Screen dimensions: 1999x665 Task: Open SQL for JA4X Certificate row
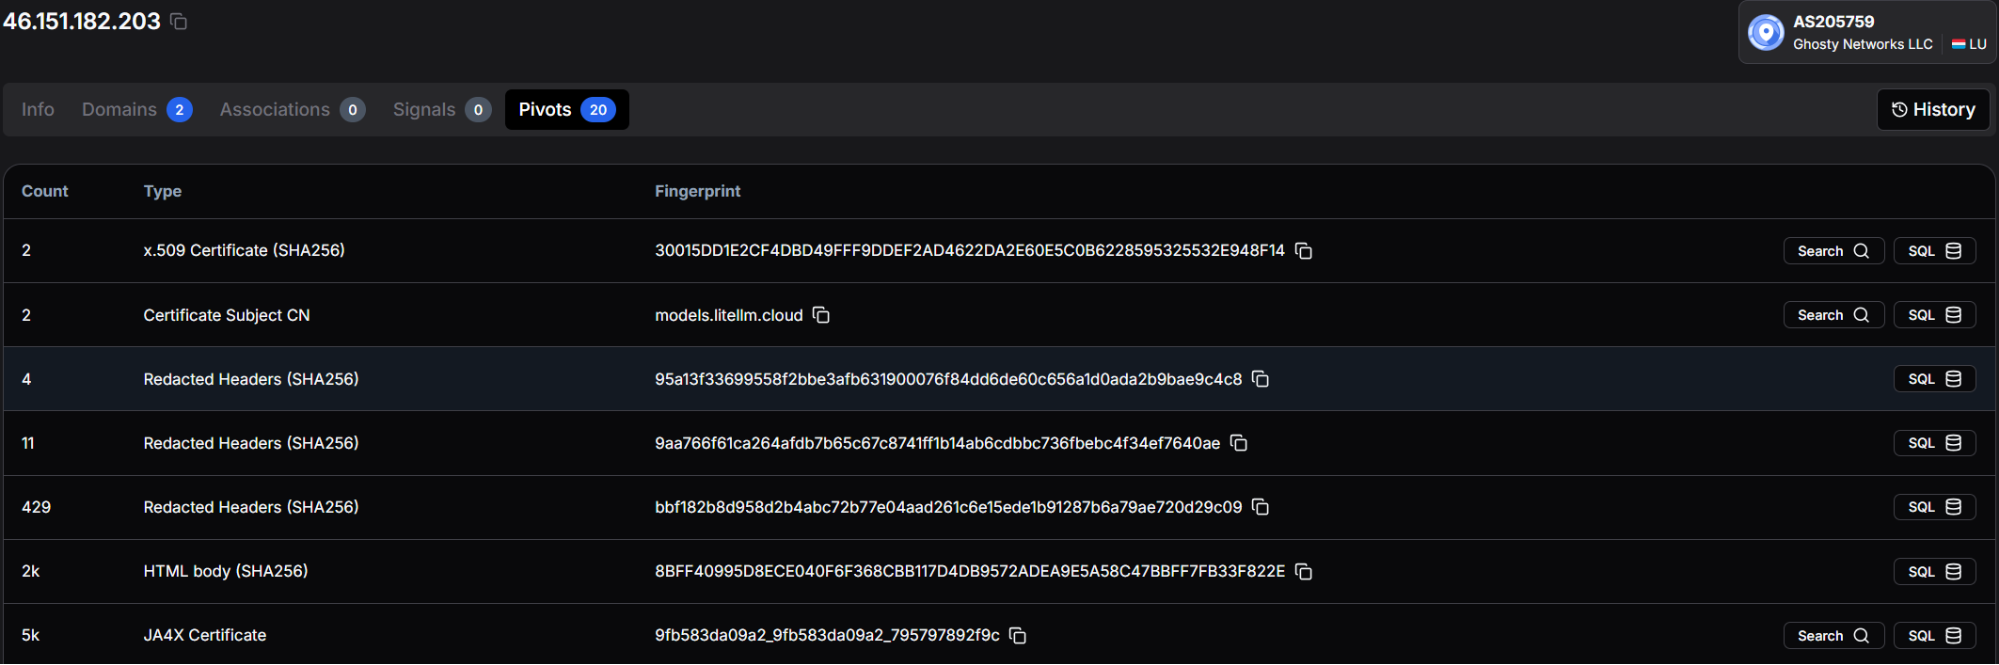[1934, 636]
